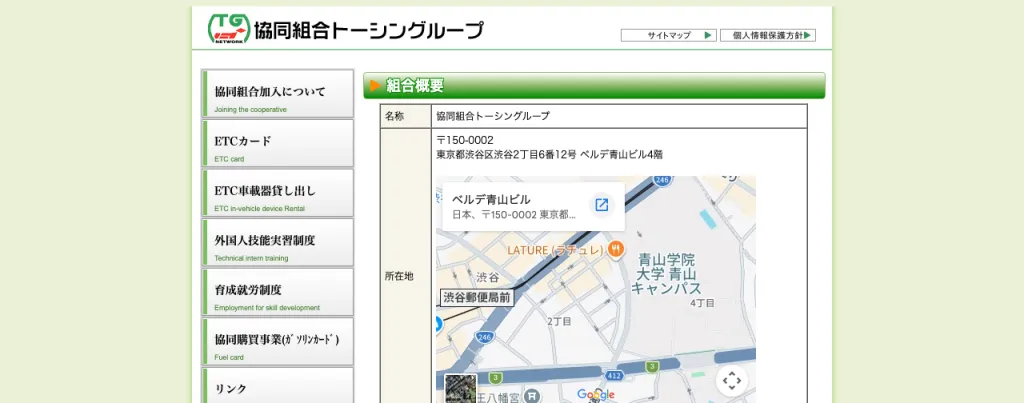This screenshot has height=403, width=1024.
Task: Toggle map camera controls button
Action: (731, 380)
